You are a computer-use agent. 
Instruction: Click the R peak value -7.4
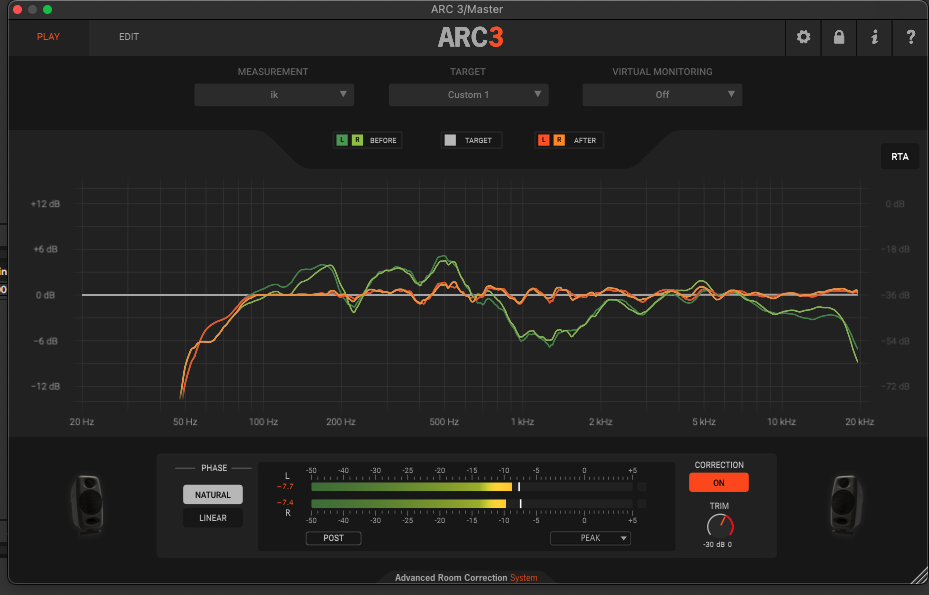285,503
